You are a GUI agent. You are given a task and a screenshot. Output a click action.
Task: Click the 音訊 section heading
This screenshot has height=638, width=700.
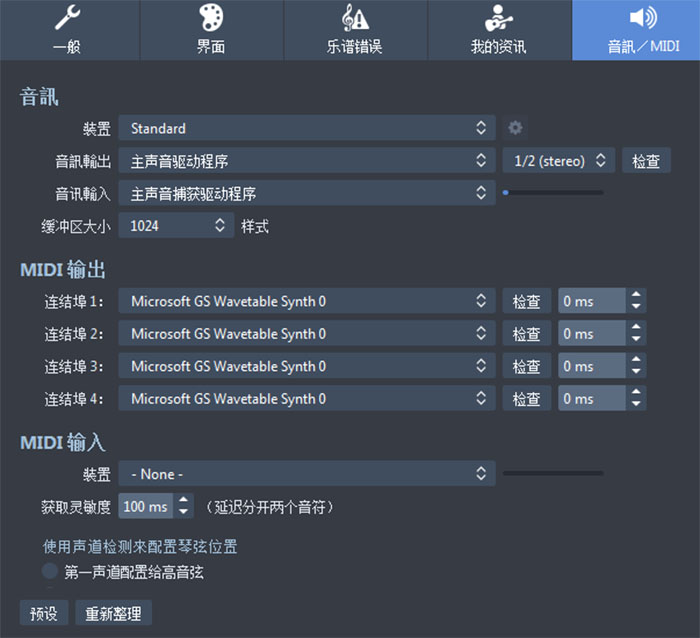(39, 97)
